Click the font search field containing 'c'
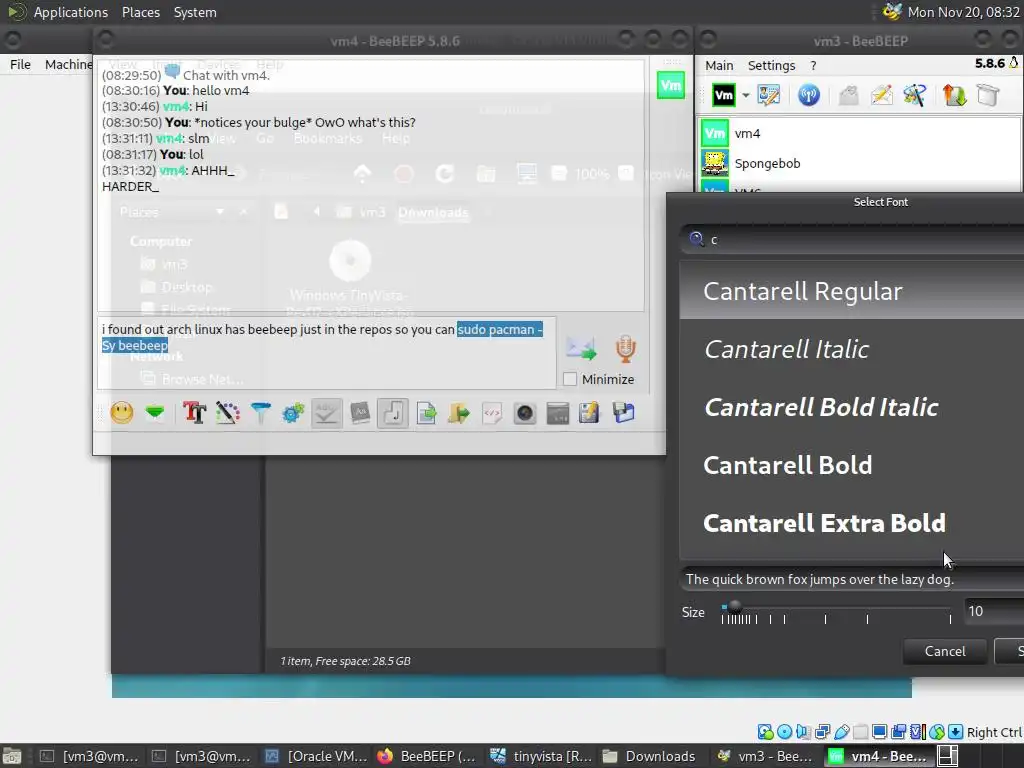Screen dimensions: 1024x768 [852, 240]
